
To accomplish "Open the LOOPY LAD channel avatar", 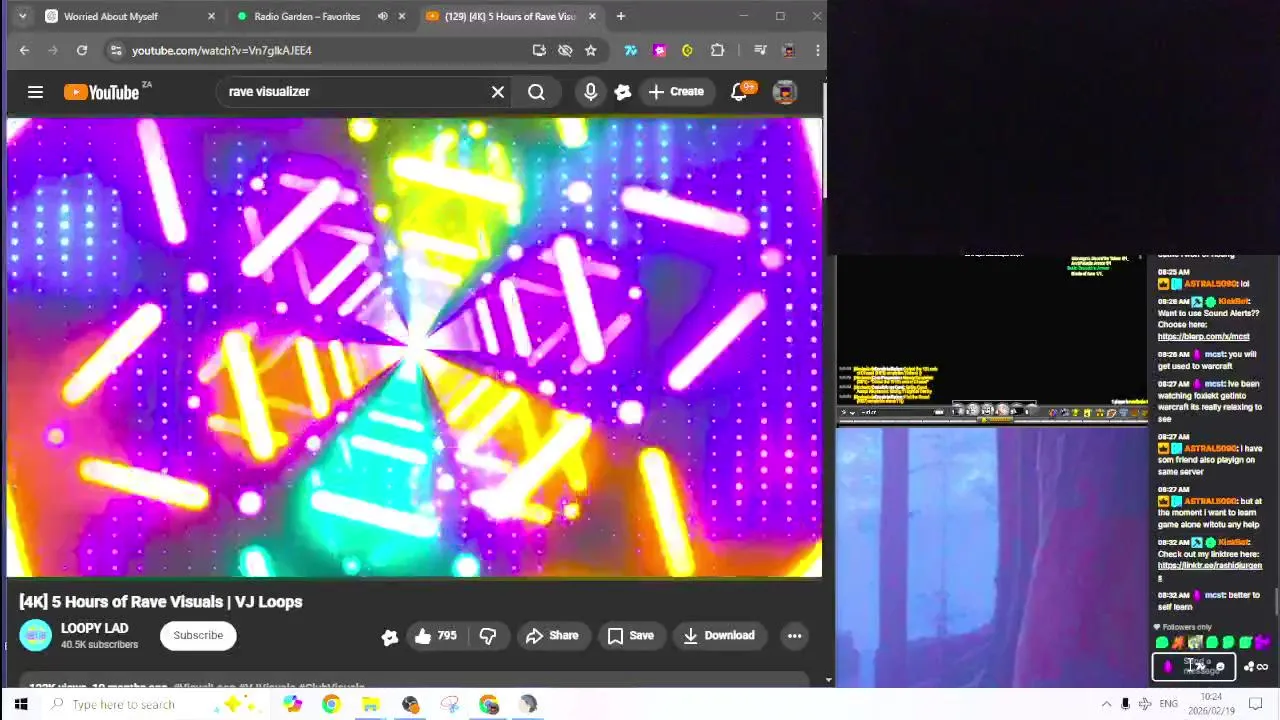I will (x=35, y=635).
